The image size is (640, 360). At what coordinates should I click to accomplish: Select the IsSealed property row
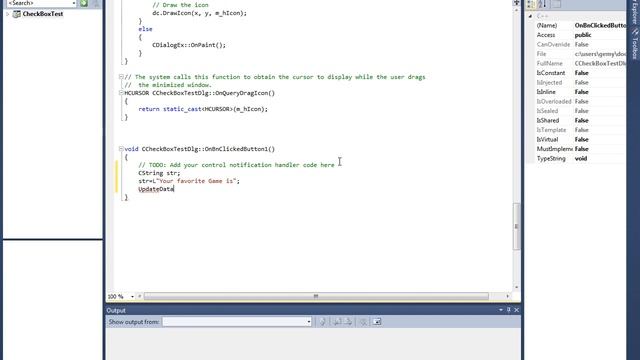(x=581, y=111)
